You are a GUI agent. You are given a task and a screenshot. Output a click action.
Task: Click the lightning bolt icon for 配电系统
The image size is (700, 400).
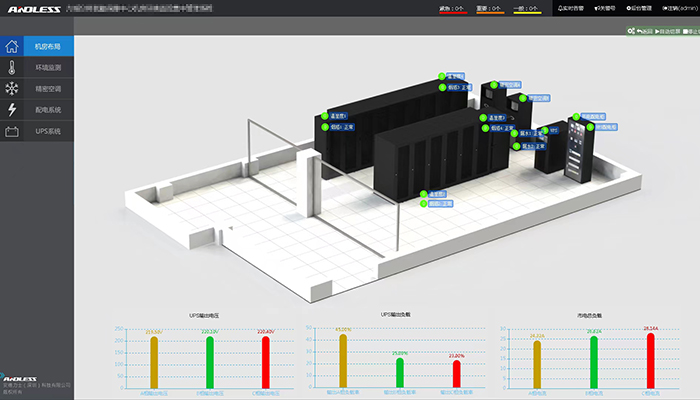12,110
